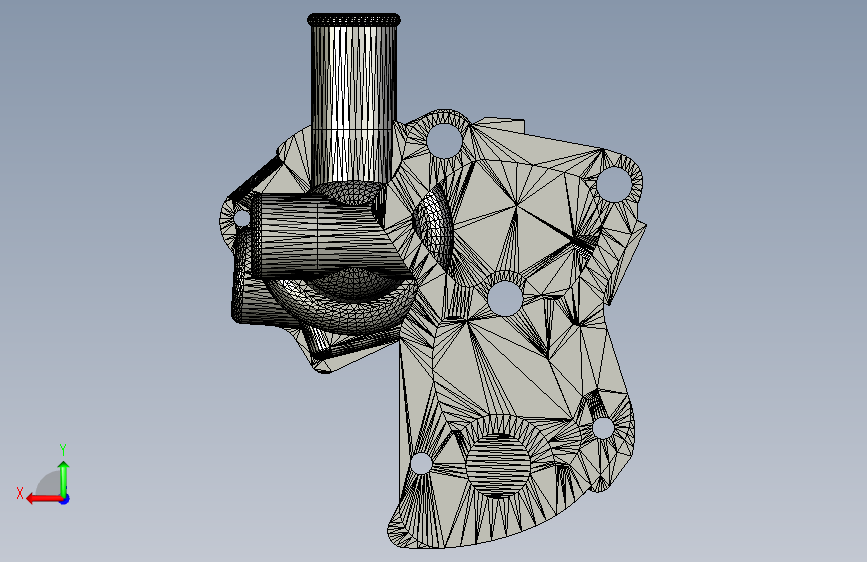Select the large circular boss at model bottom
This screenshot has width=867, height=562.
point(498,464)
